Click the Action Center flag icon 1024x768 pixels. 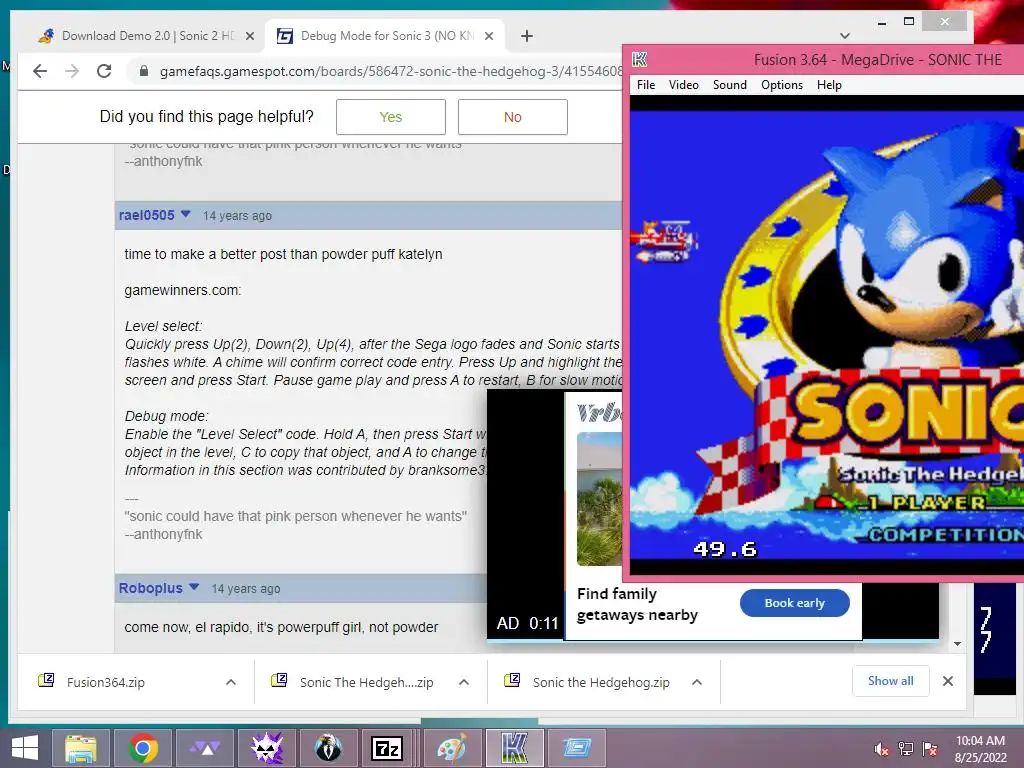pyautogui.click(x=930, y=749)
